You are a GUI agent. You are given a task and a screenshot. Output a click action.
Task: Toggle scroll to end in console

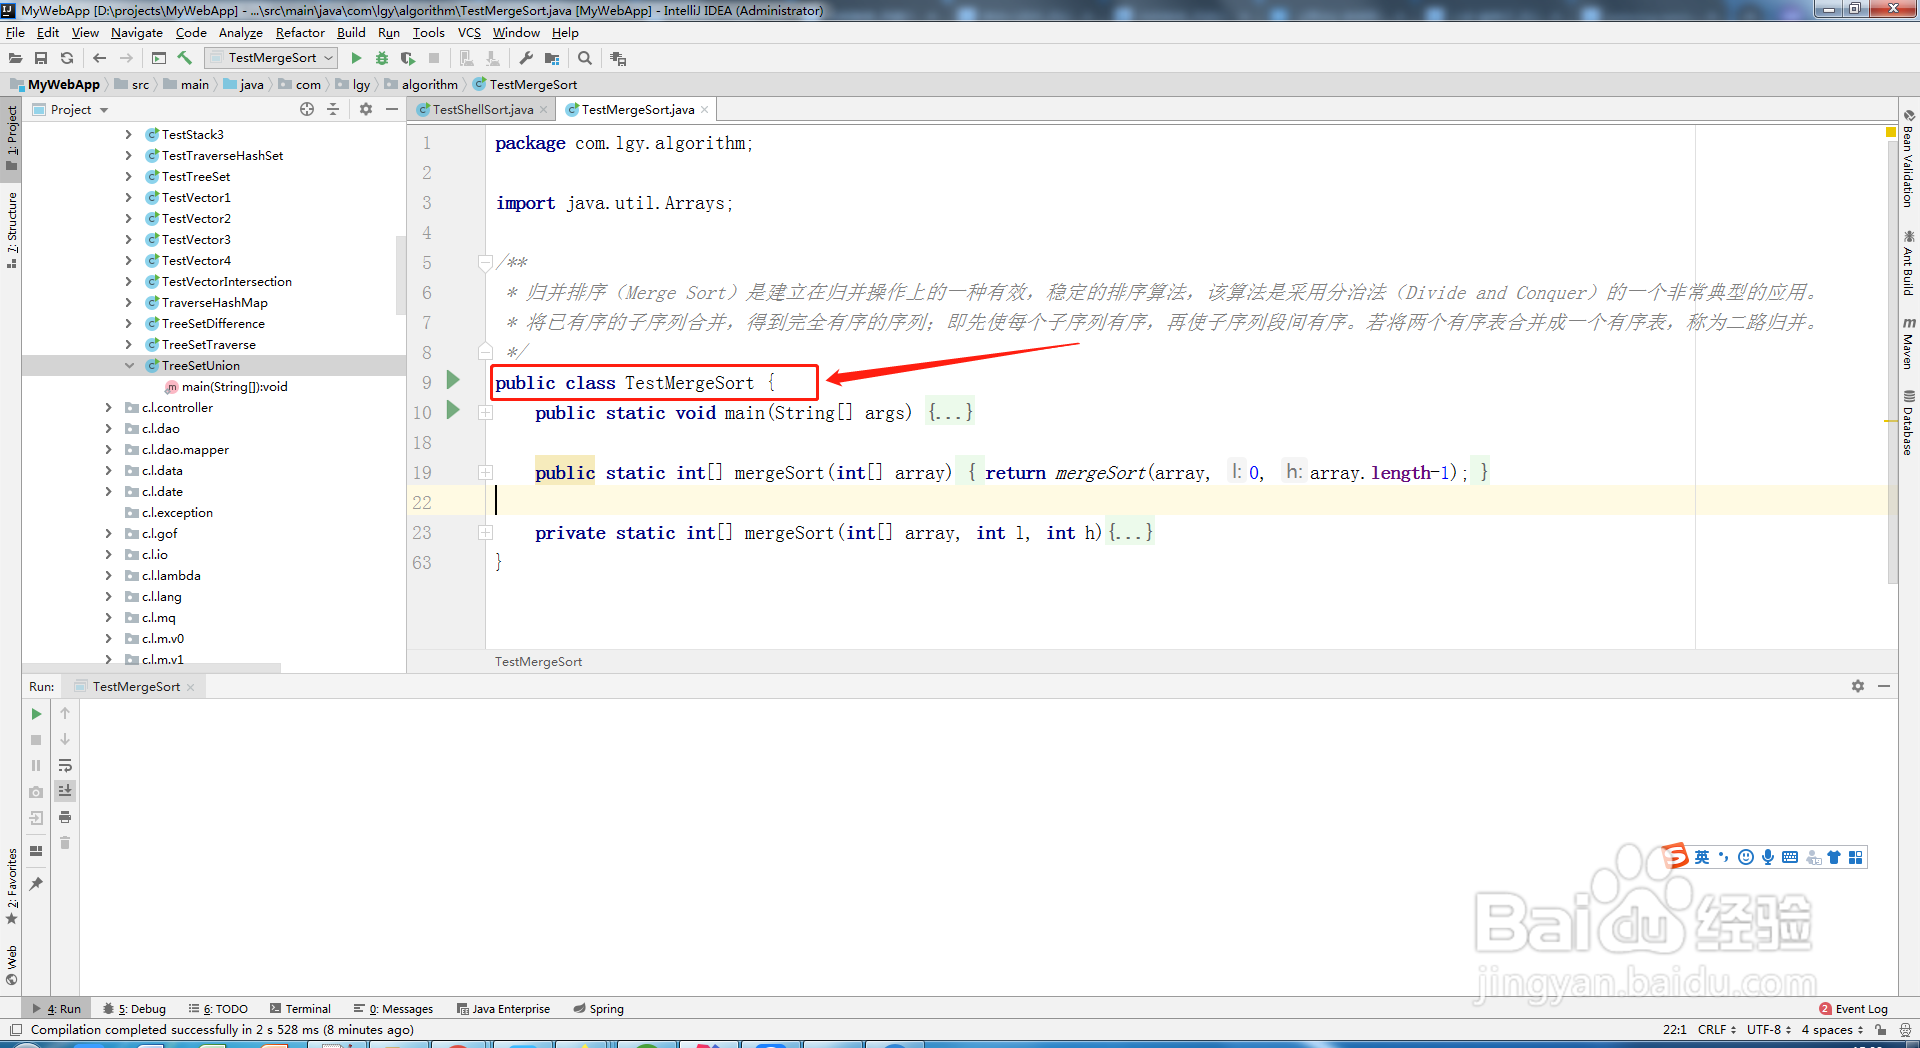[65, 791]
